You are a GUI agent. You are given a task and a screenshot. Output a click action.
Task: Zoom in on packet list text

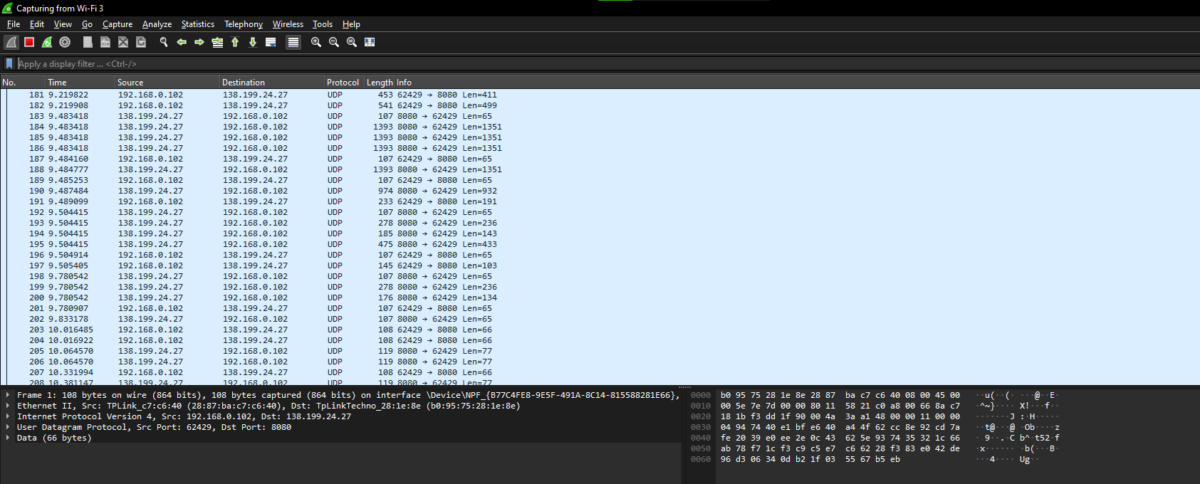(316, 42)
